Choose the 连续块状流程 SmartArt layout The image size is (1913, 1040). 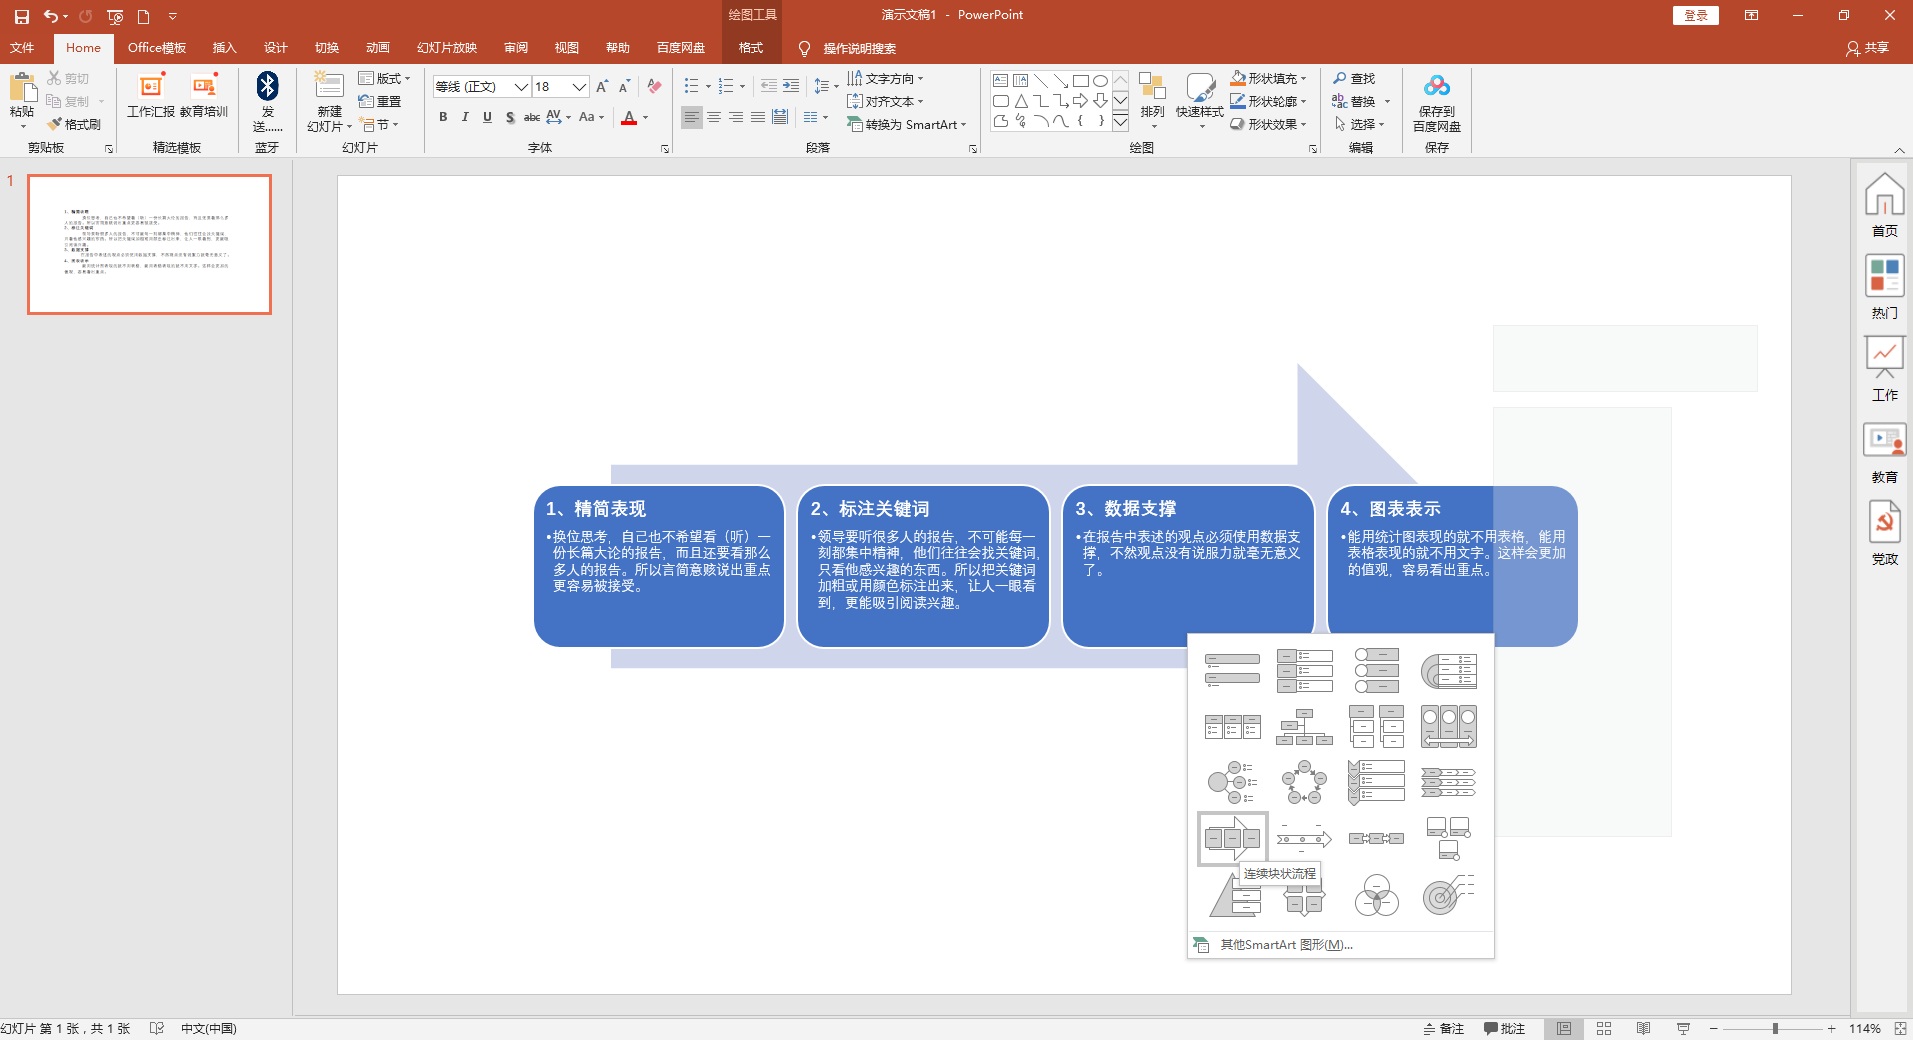click(x=1232, y=838)
